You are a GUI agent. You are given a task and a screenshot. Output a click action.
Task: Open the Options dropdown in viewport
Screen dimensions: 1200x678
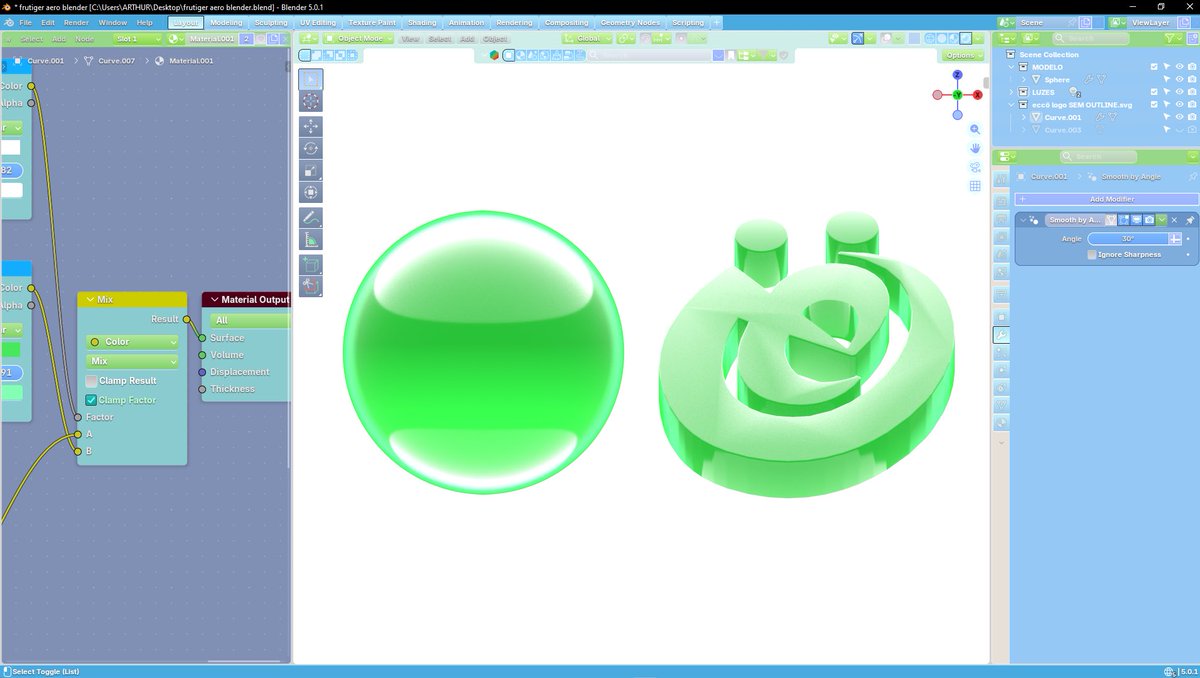pyautogui.click(x=962, y=55)
